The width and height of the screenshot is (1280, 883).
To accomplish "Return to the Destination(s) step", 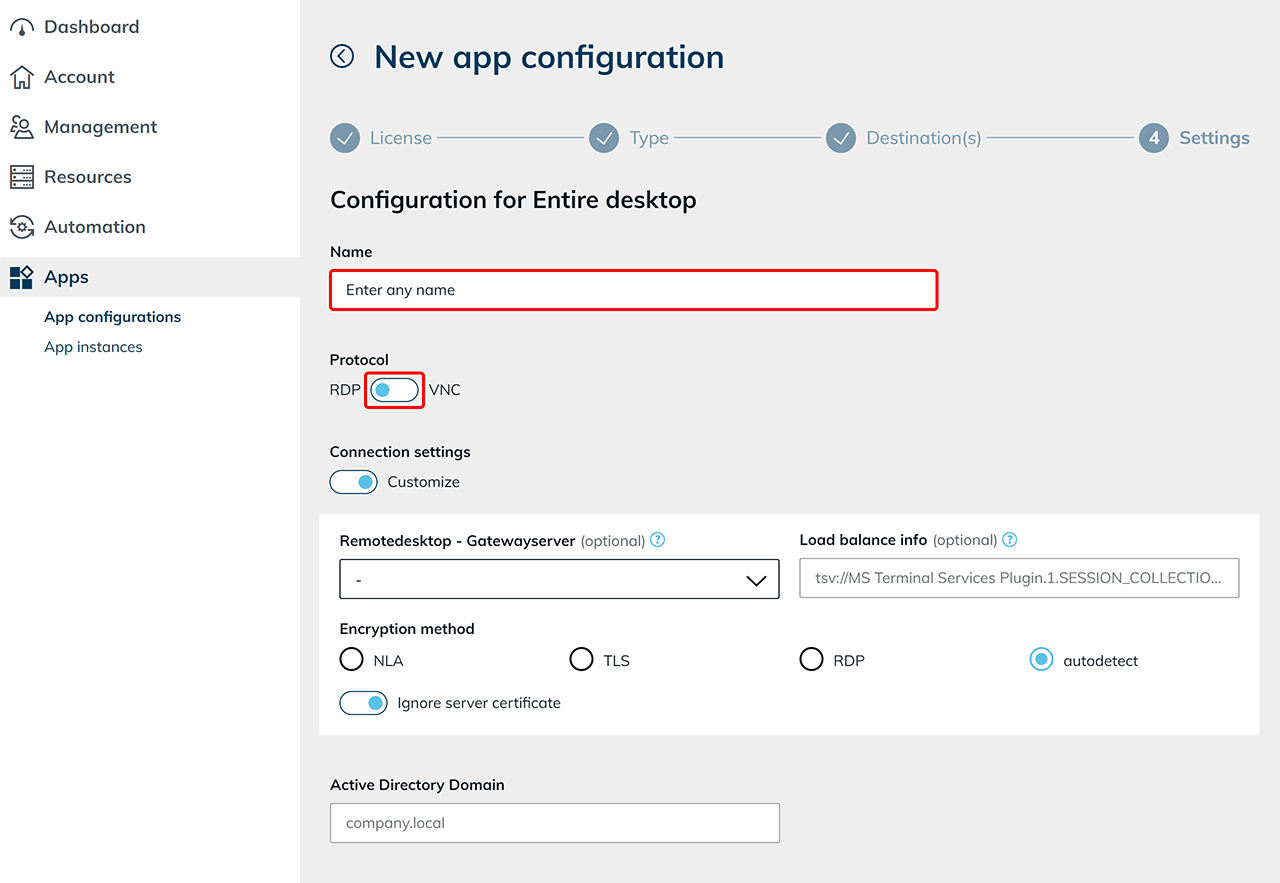I will (x=841, y=138).
